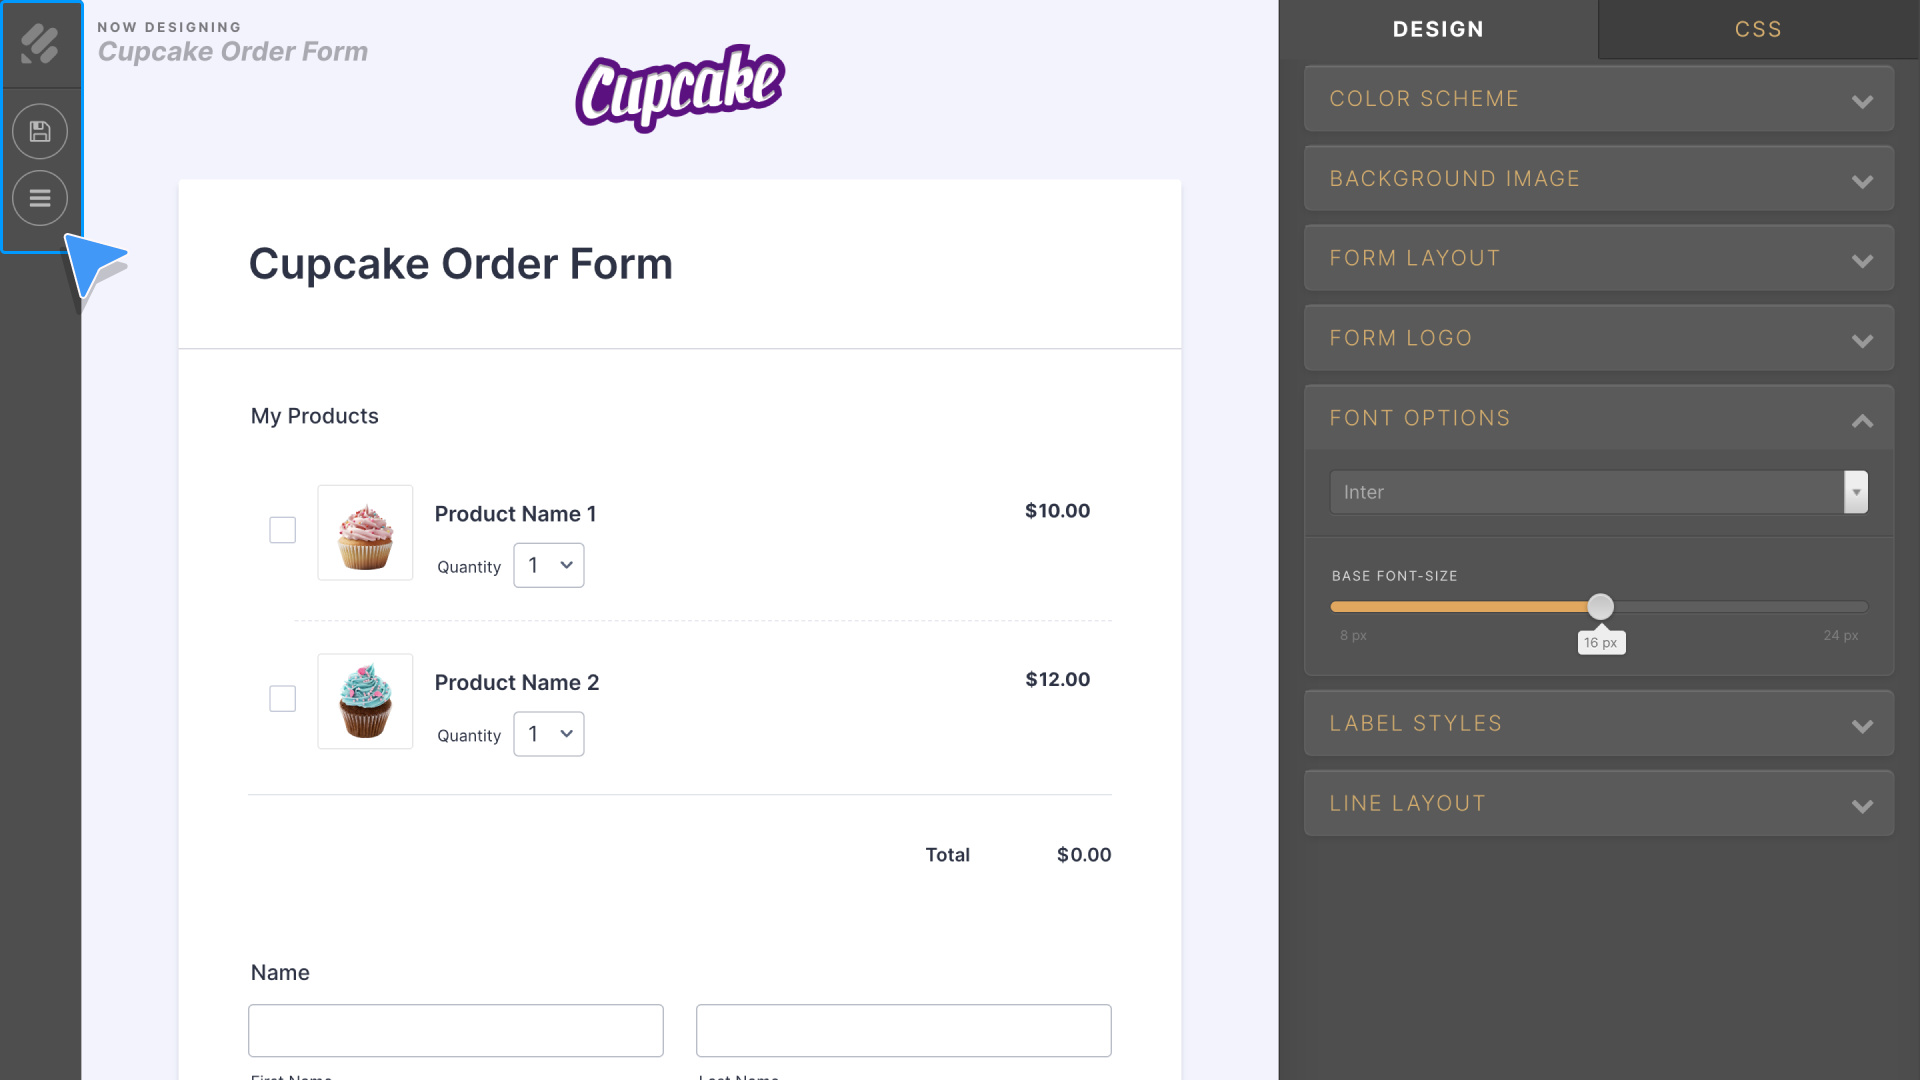Viewport: 1920px width, 1080px height.
Task: Open Product Name 2 quantity dropdown
Action: (x=549, y=734)
